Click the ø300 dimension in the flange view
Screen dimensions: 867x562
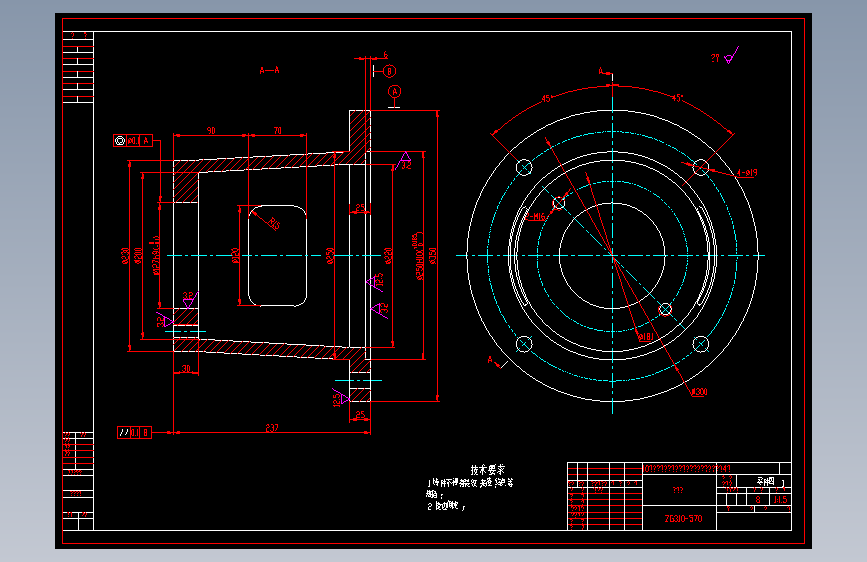point(699,392)
